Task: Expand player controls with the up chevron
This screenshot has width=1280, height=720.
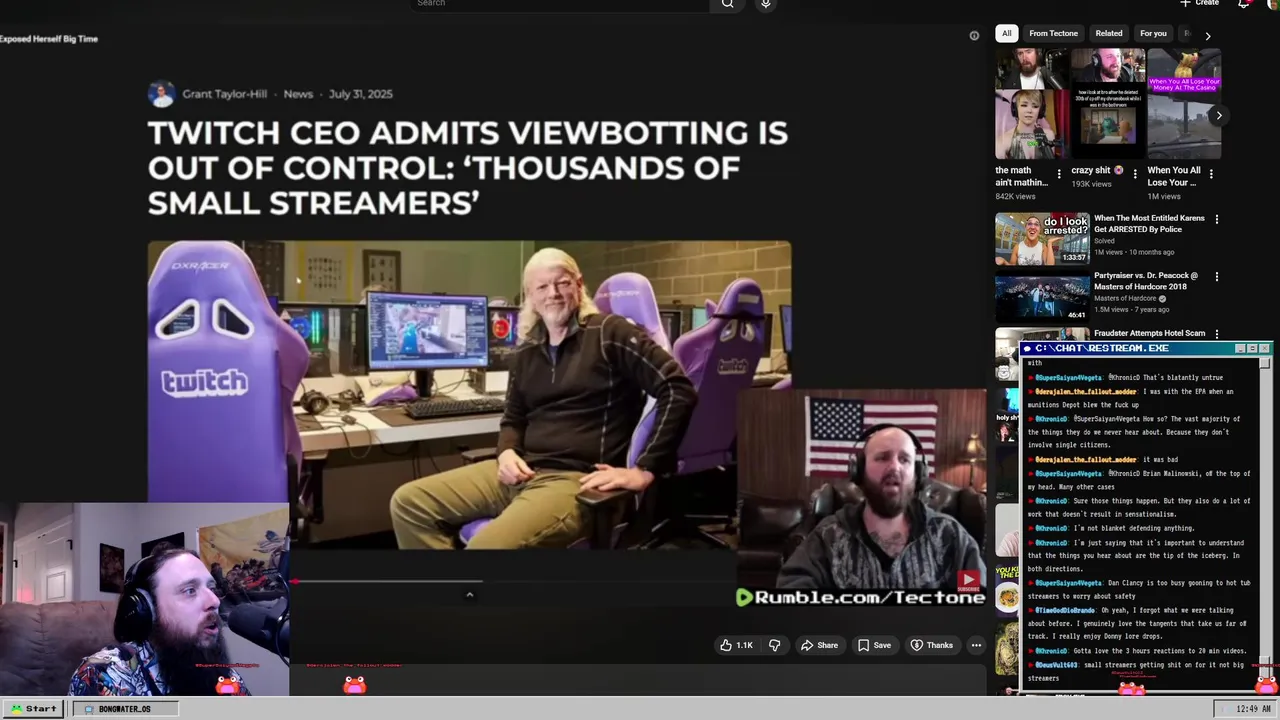Action: [x=469, y=595]
